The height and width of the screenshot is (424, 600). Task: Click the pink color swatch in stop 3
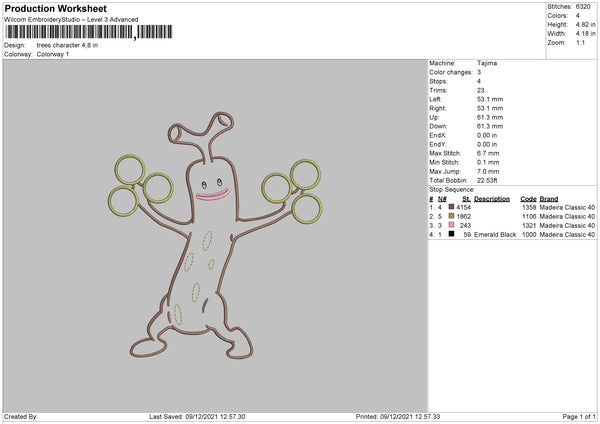pyautogui.click(x=452, y=225)
